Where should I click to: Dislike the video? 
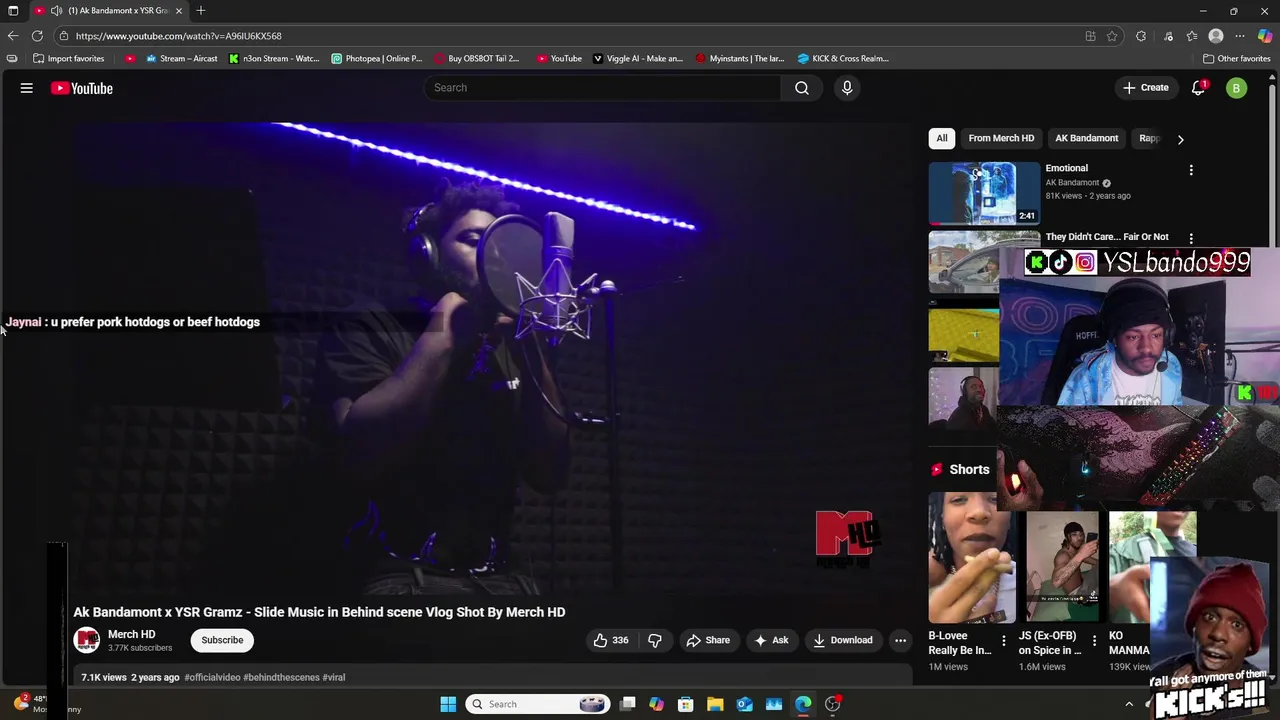pos(655,640)
